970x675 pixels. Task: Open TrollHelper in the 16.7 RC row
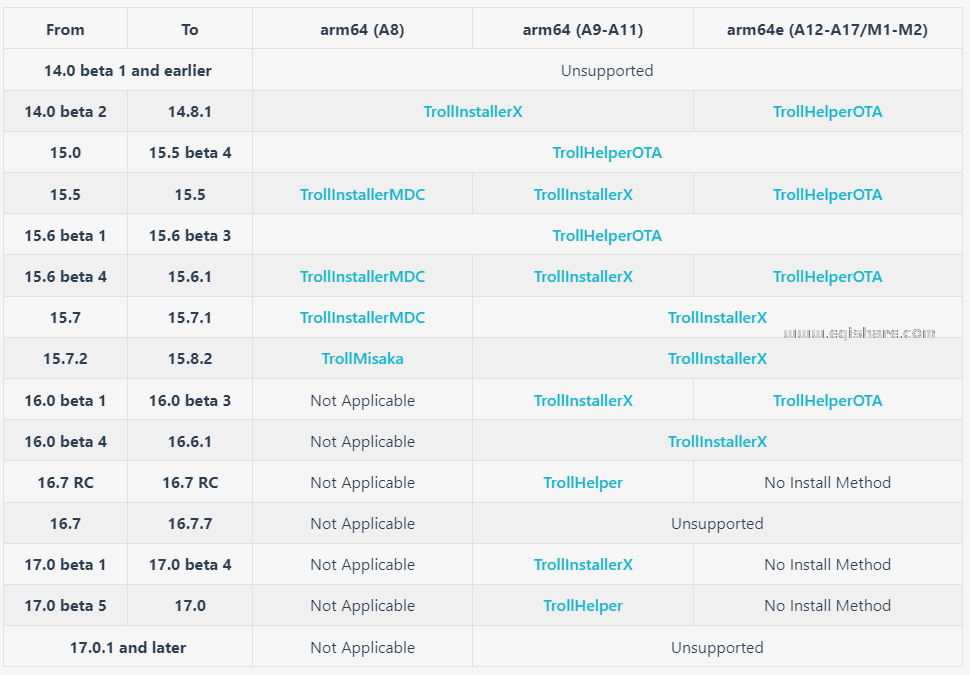583,483
